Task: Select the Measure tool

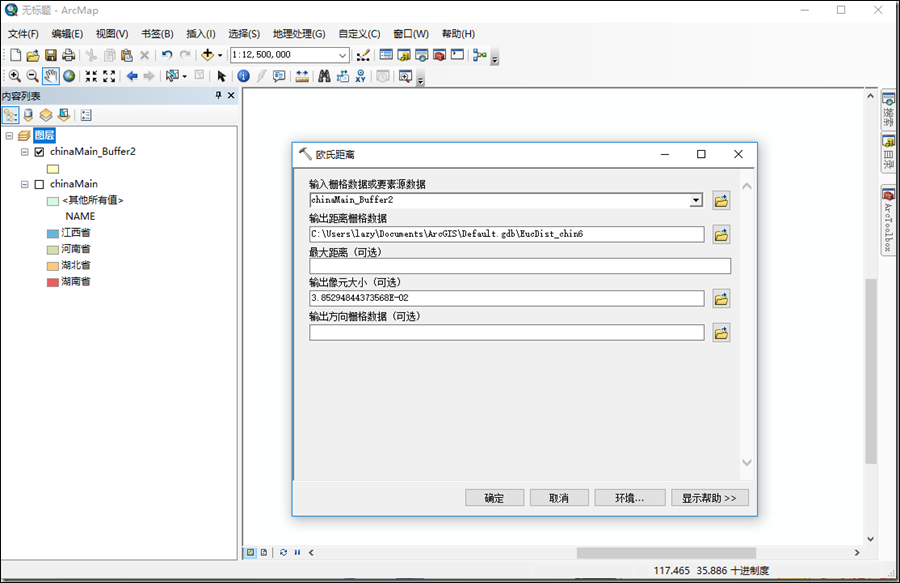Action: tap(302, 75)
